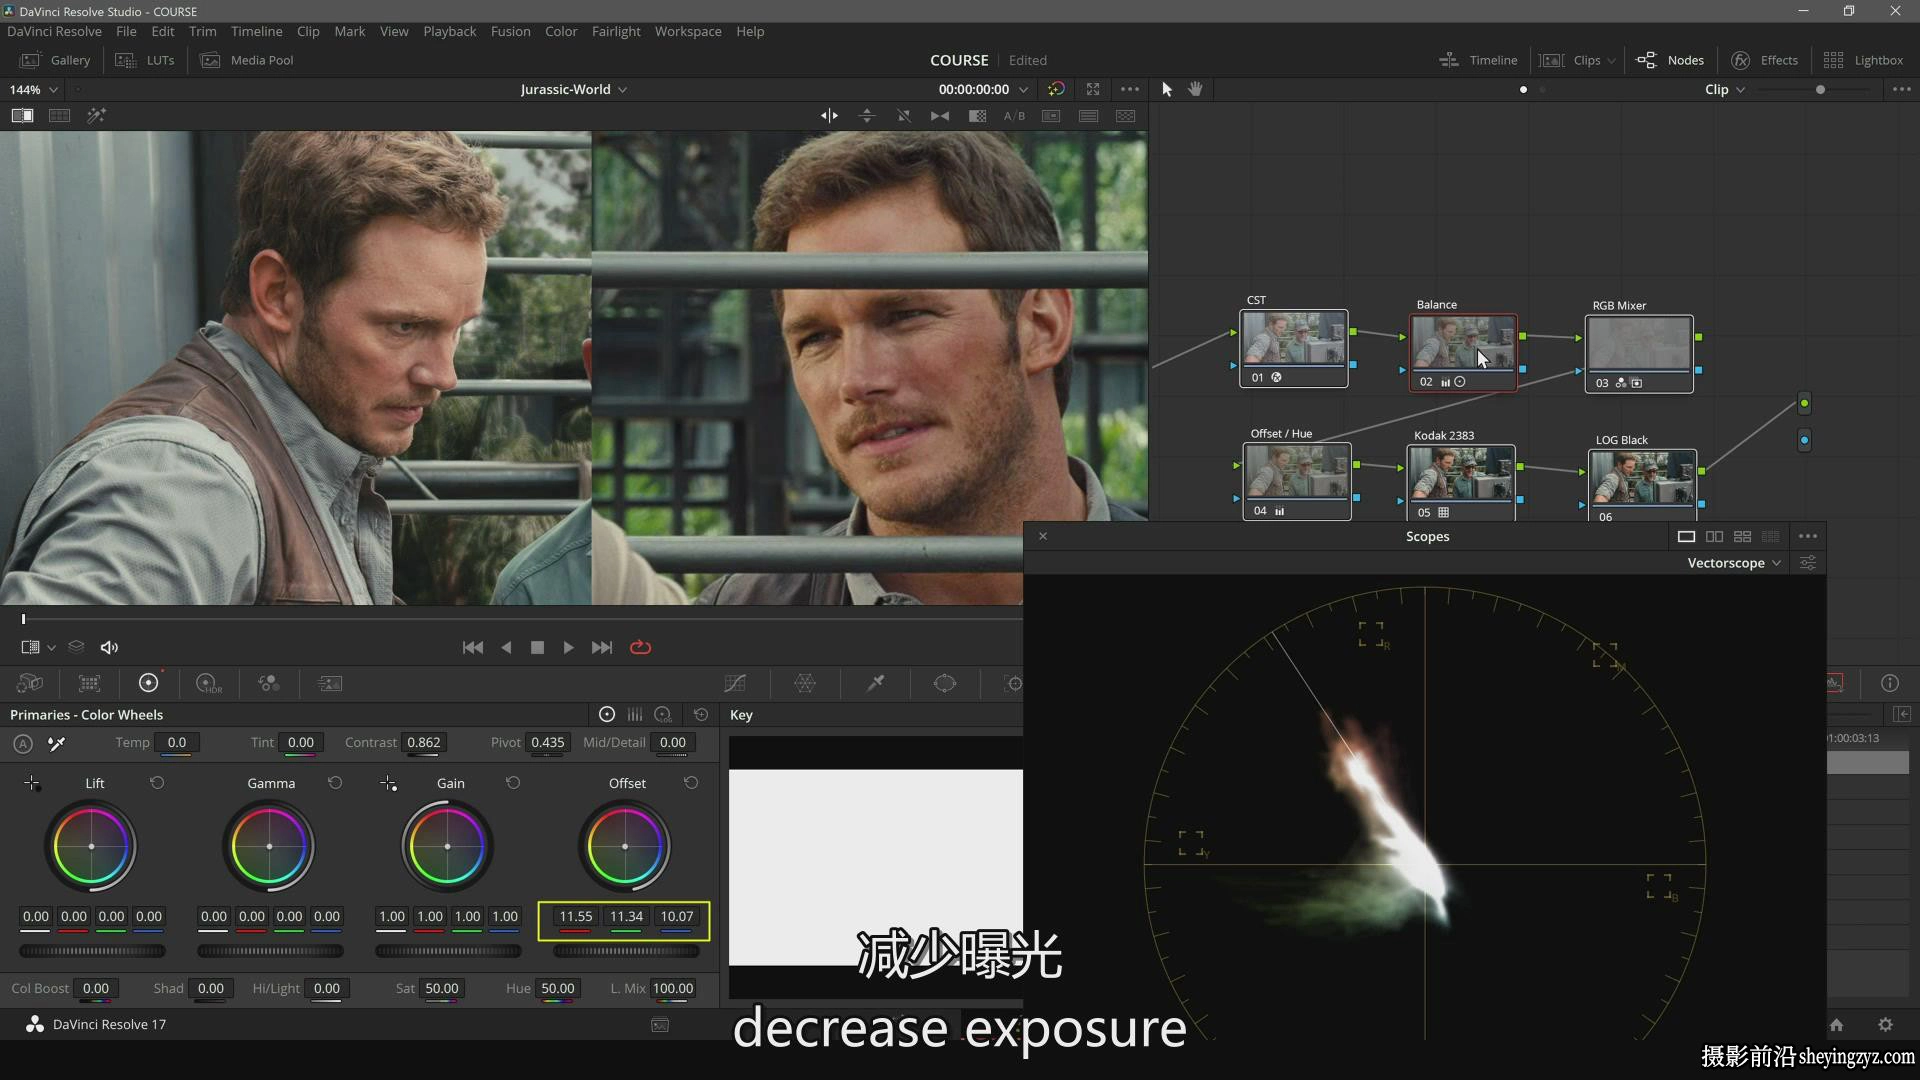Image resolution: width=1920 pixels, height=1080 pixels.
Task: Open the Effects library
Action: [1765, 60]
